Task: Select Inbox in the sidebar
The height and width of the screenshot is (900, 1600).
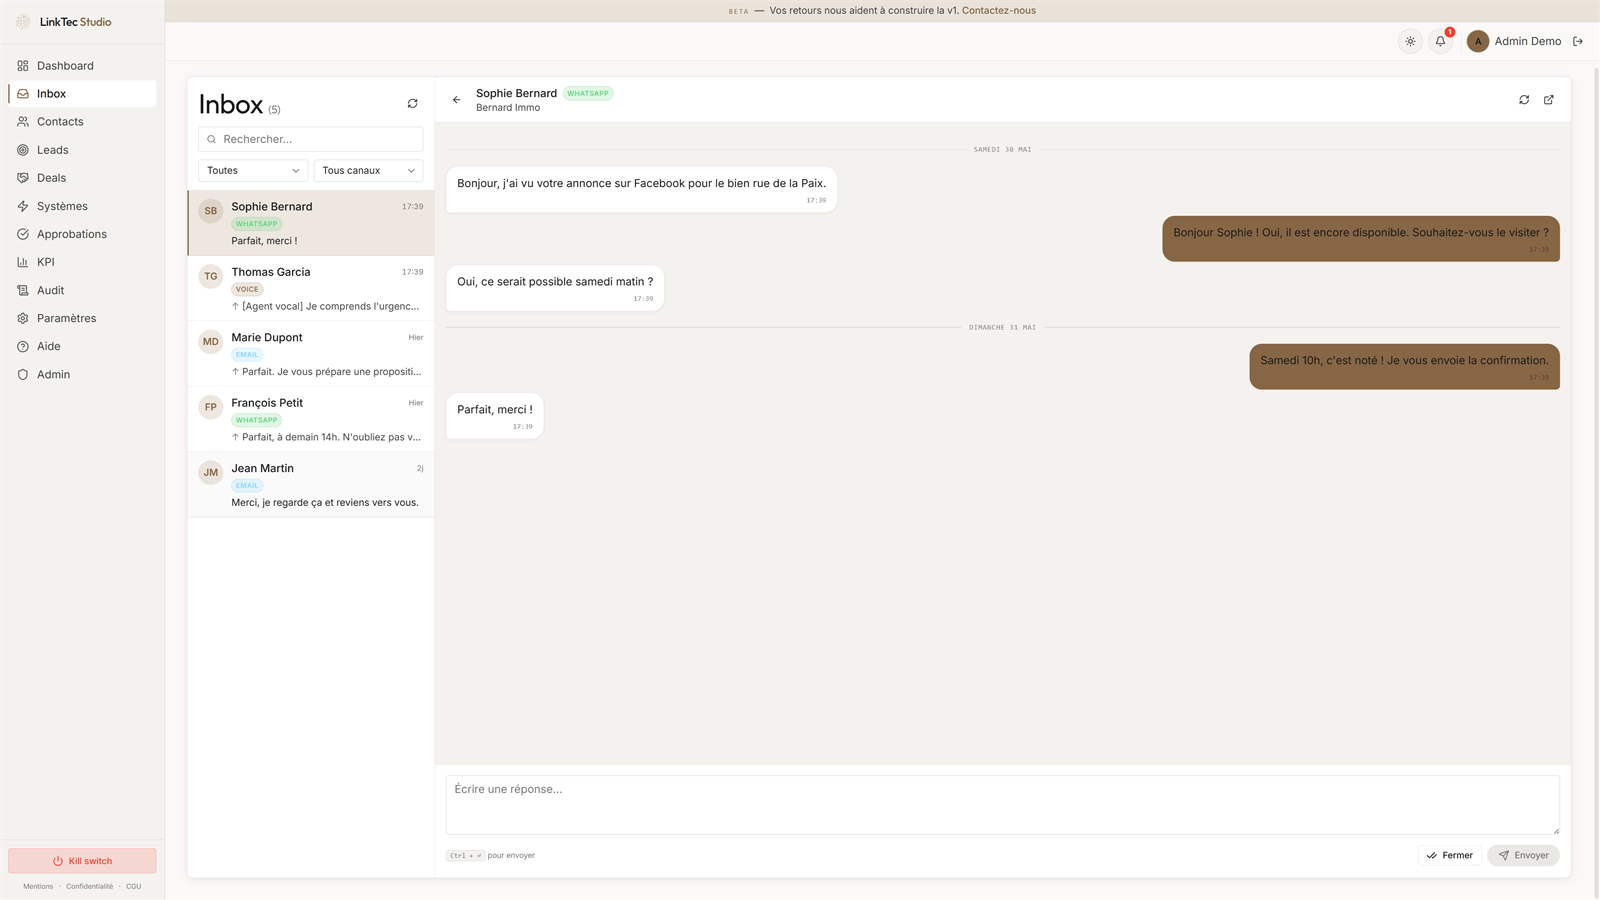Action: (x=82, y=94)
